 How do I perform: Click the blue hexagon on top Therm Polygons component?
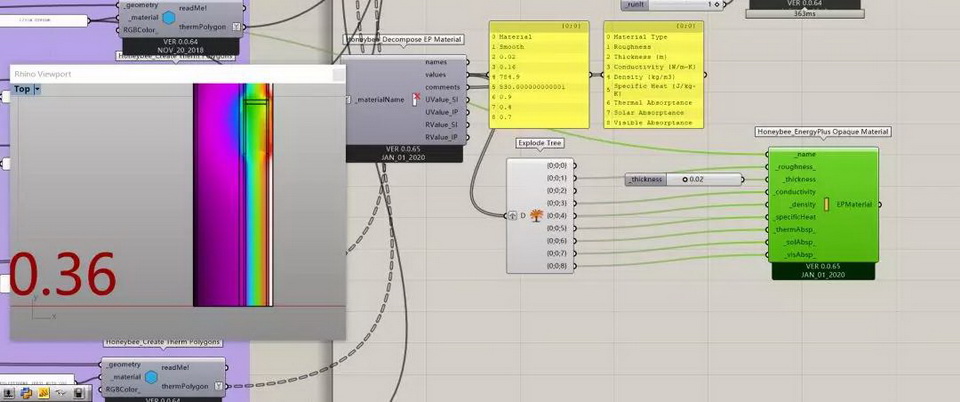point(153,17)
